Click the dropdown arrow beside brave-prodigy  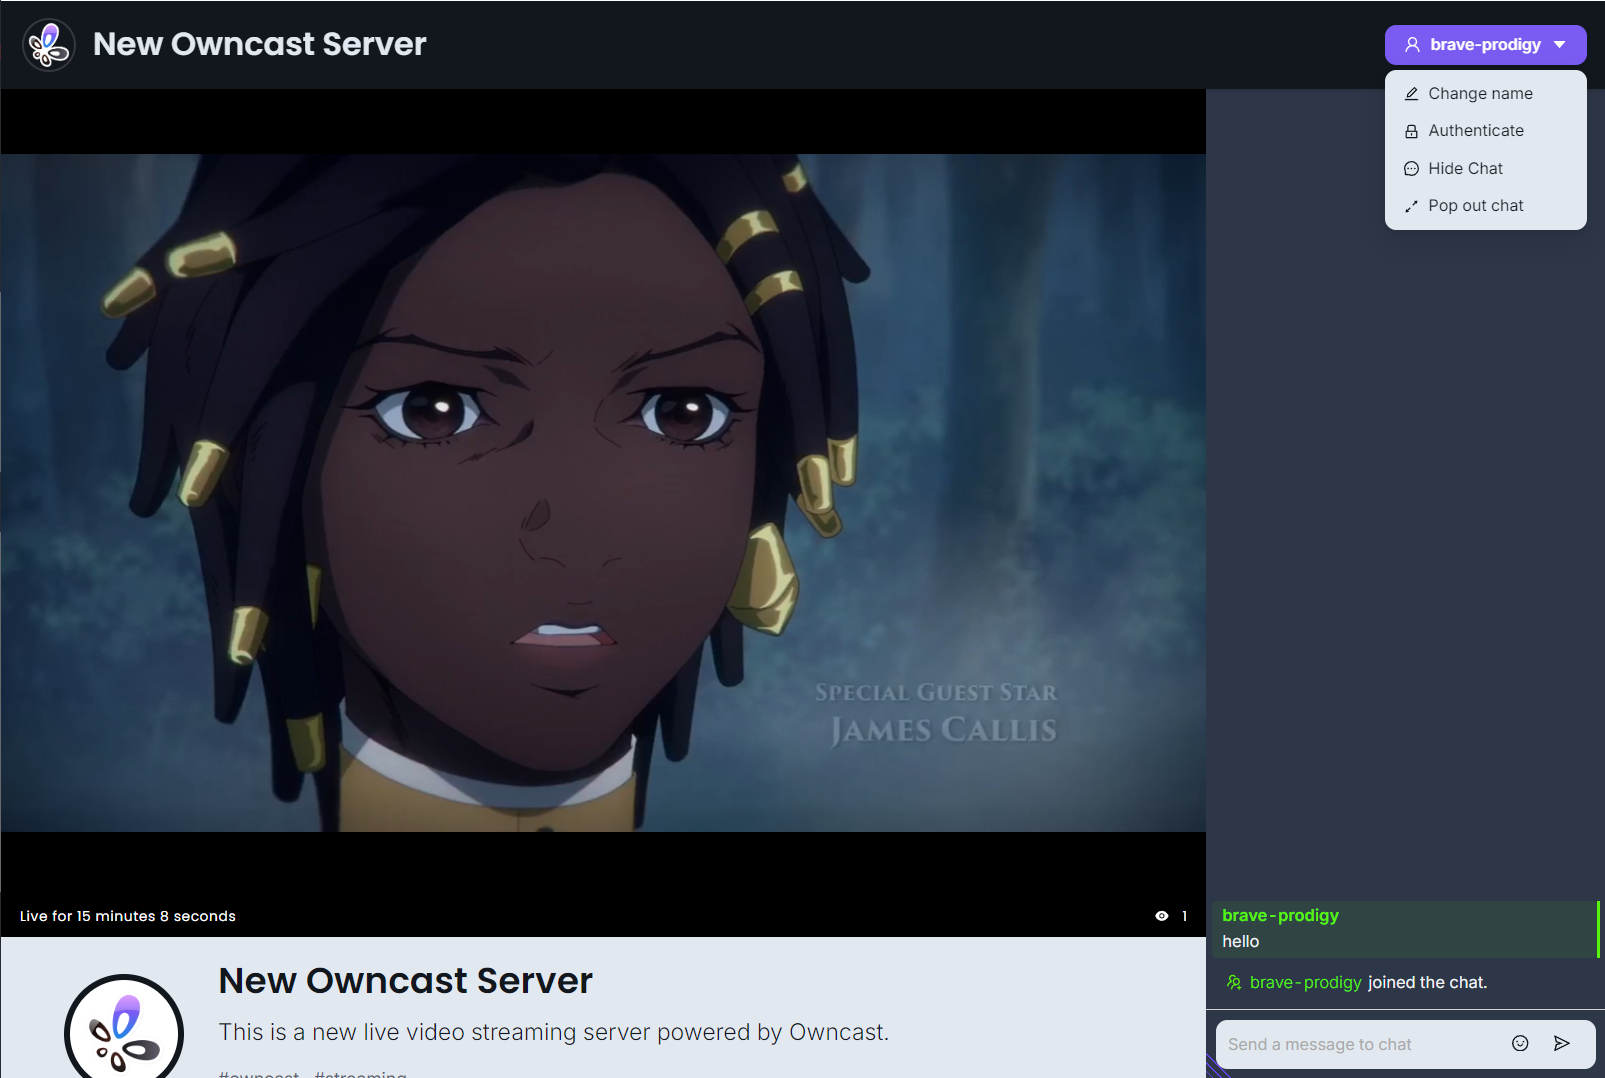coord(1560,45)
